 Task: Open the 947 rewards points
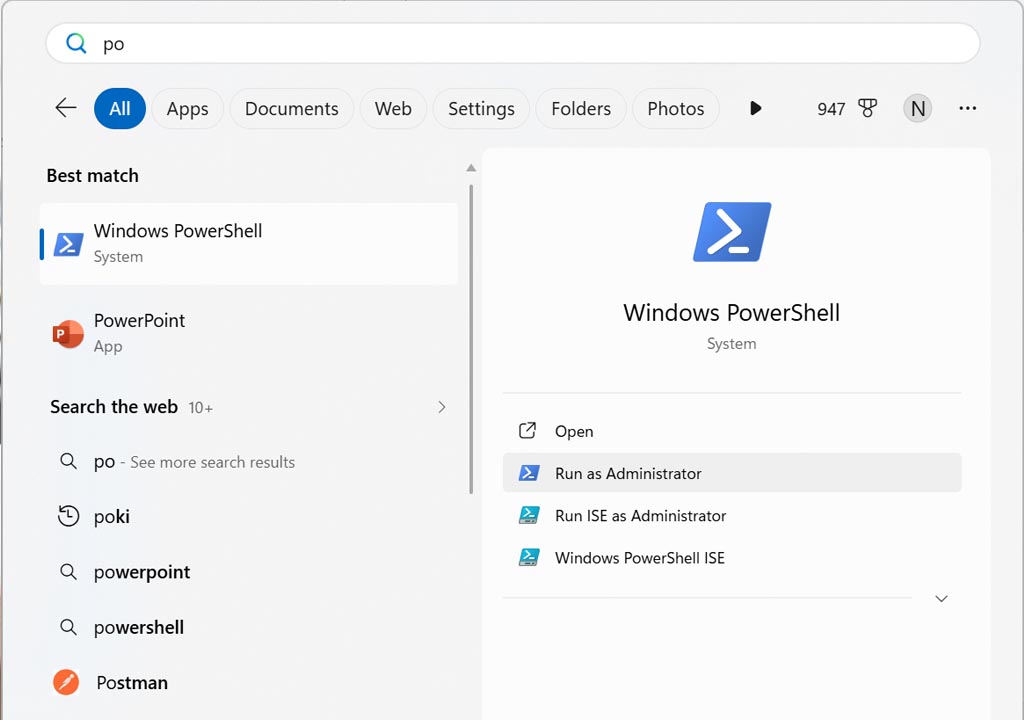coord(831,109)
